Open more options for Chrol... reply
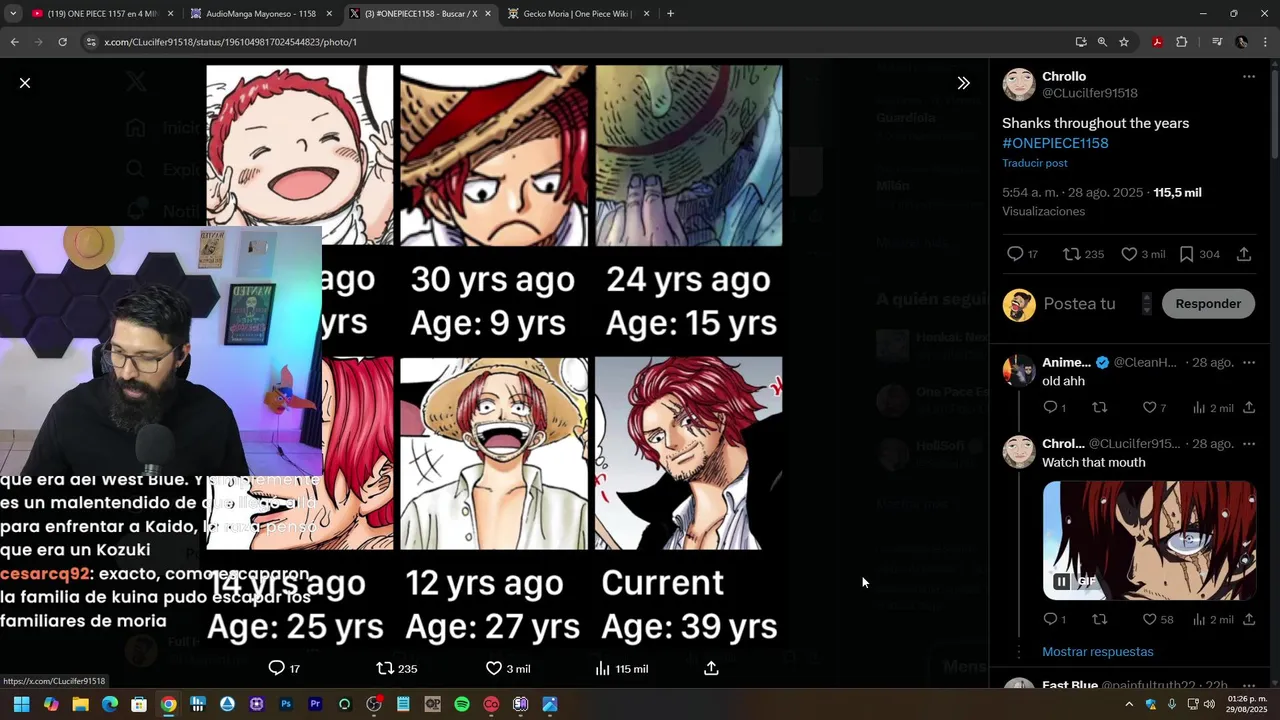The width and height of the screenshot is (1280, 720). pos(1248,443)
